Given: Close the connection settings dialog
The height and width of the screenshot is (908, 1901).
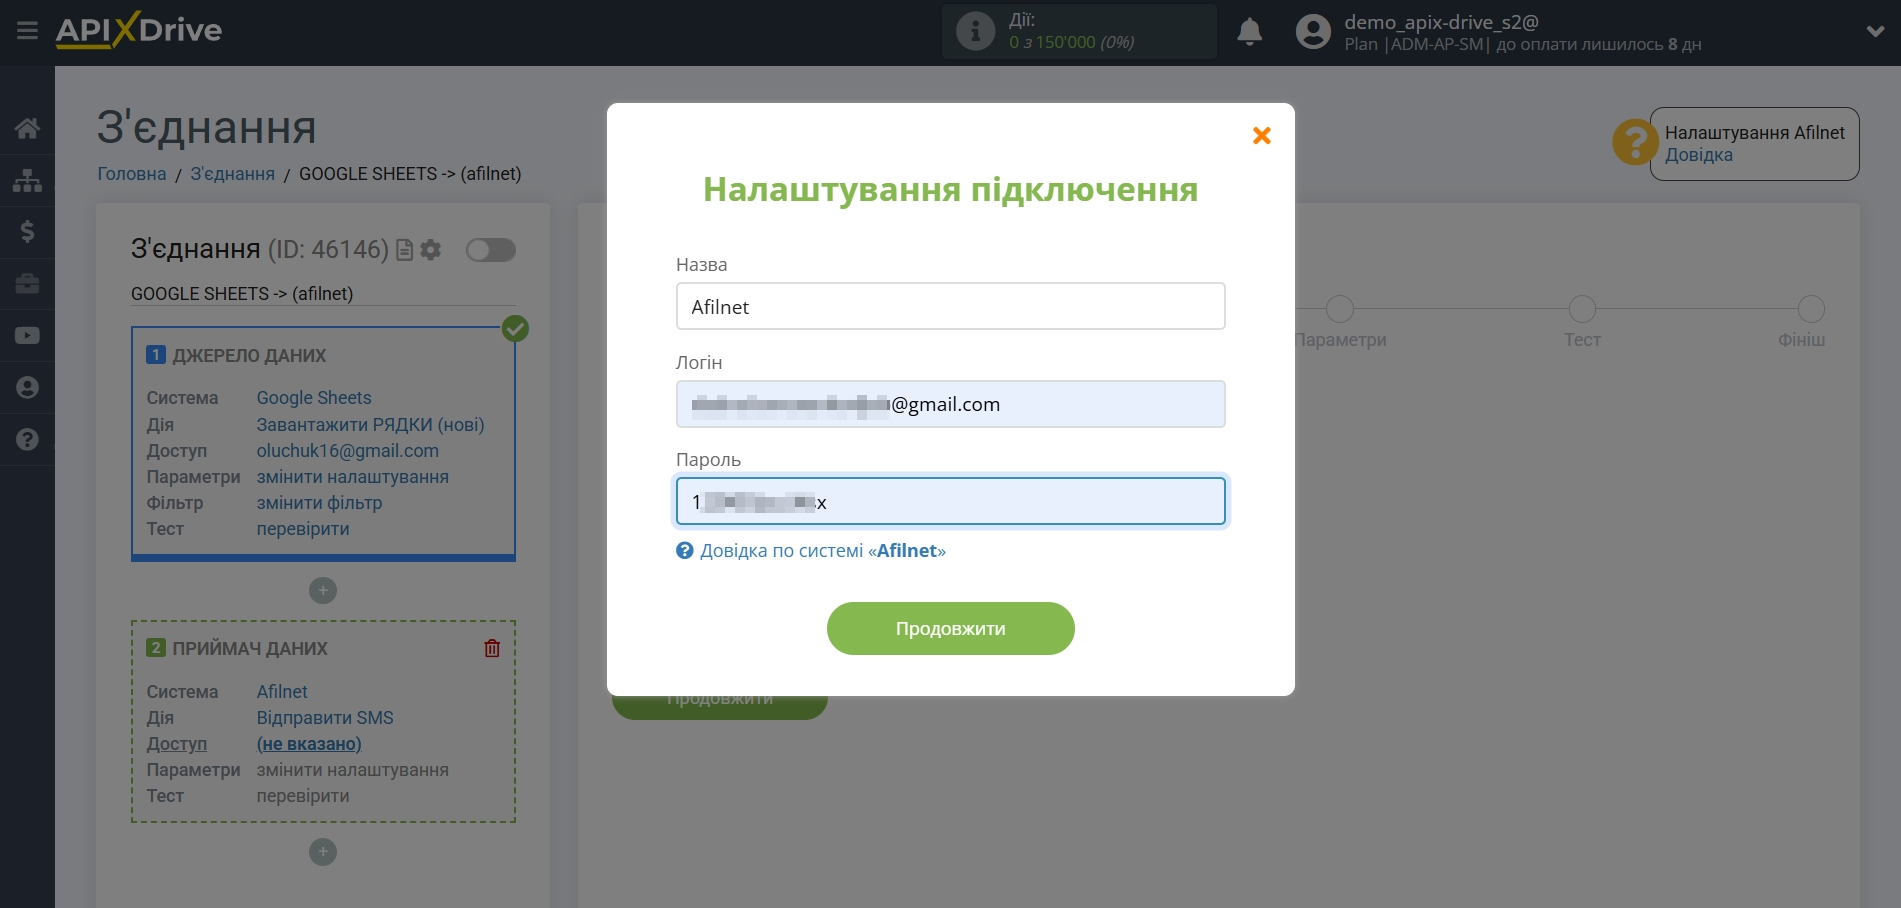Looking at the screenshot, I should click(x=1261, y=136).
